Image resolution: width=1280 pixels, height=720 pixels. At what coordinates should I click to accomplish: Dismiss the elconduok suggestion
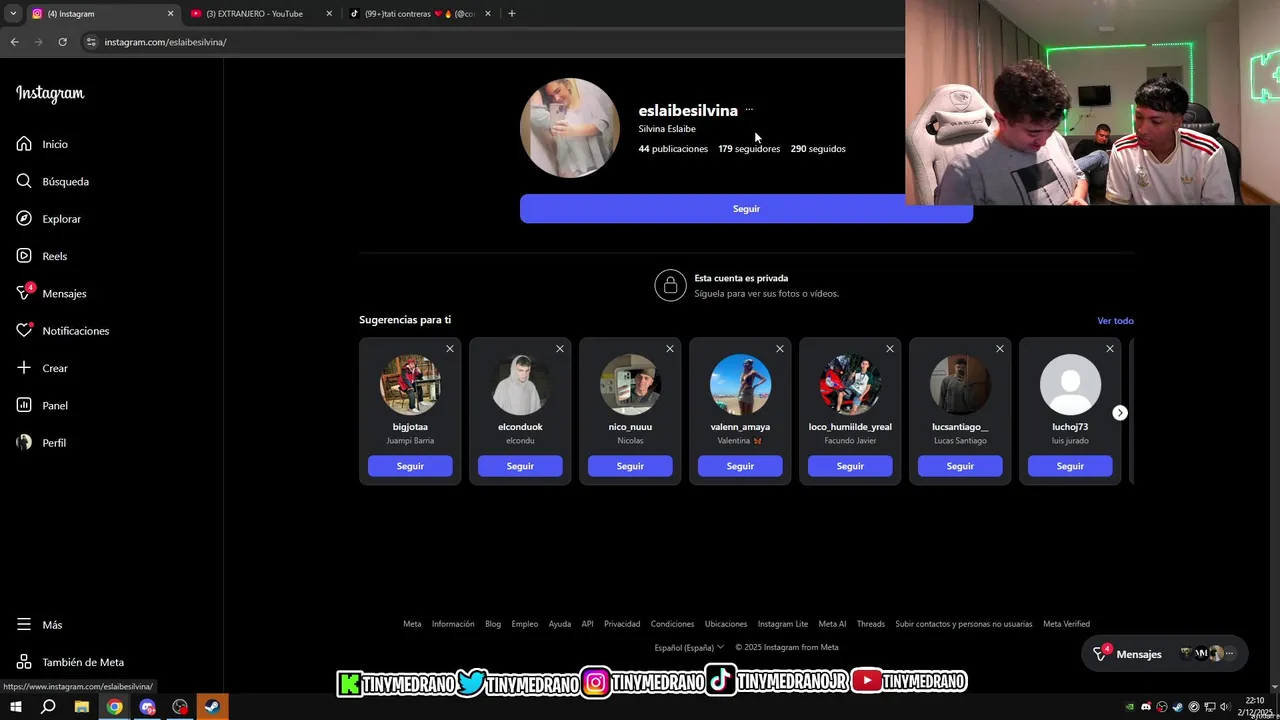click(560, 349)
